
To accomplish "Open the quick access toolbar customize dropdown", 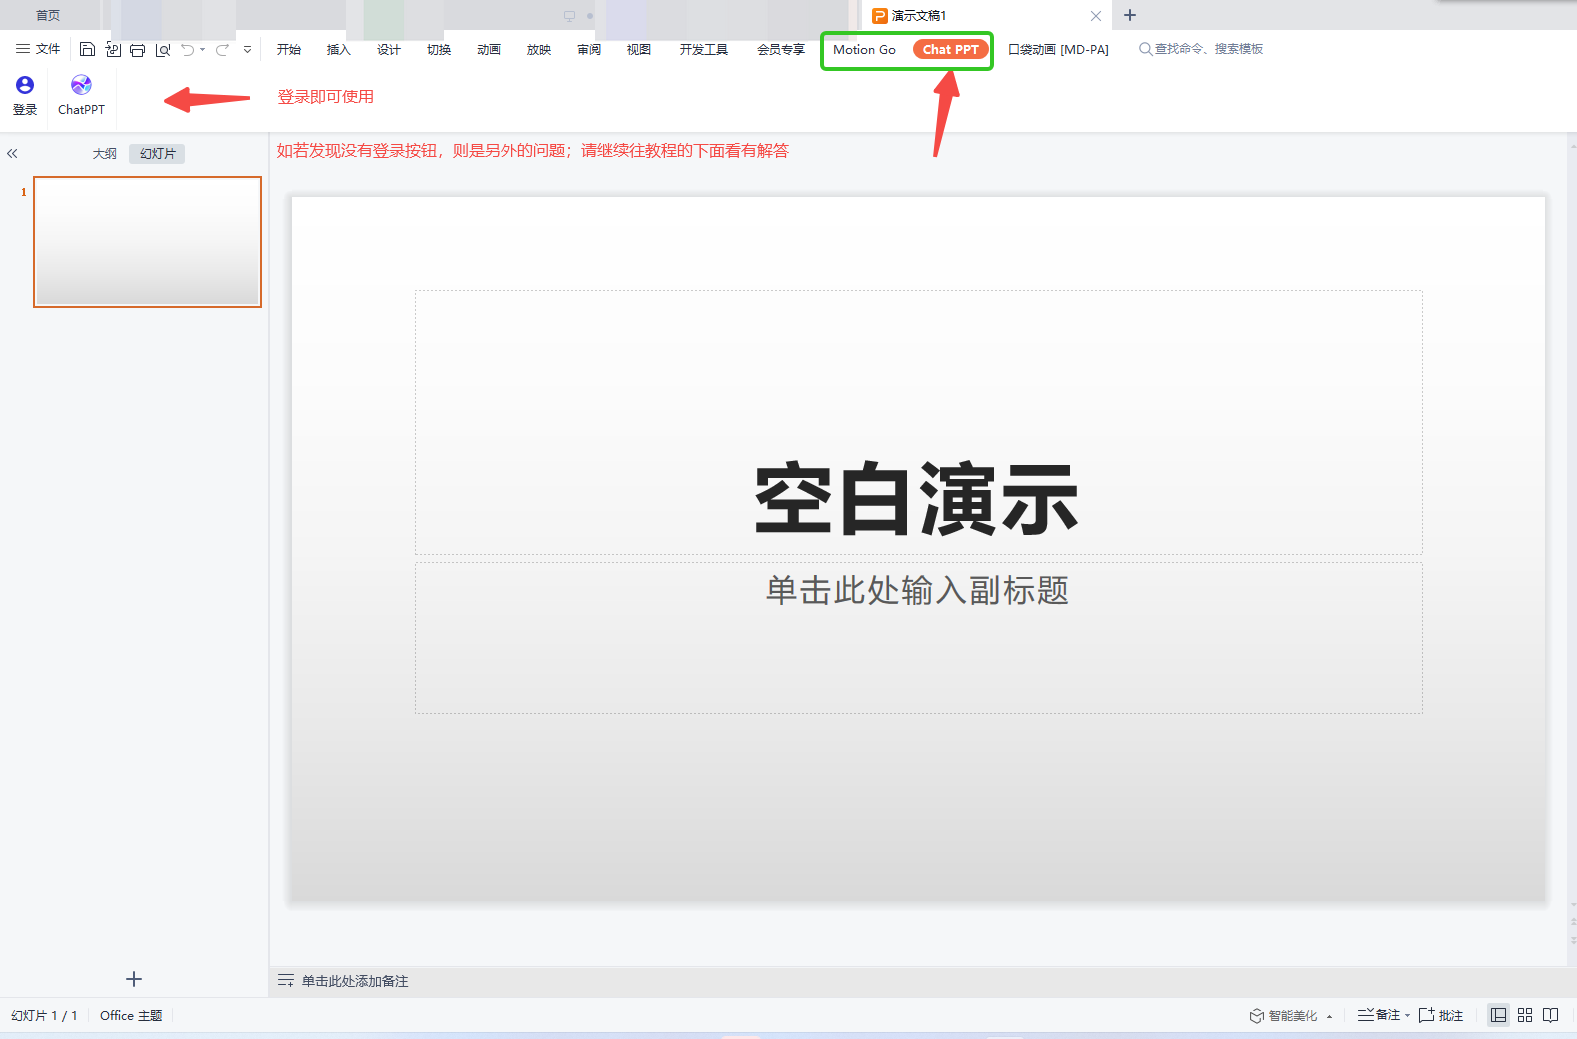I will click(x=247, y=49).
